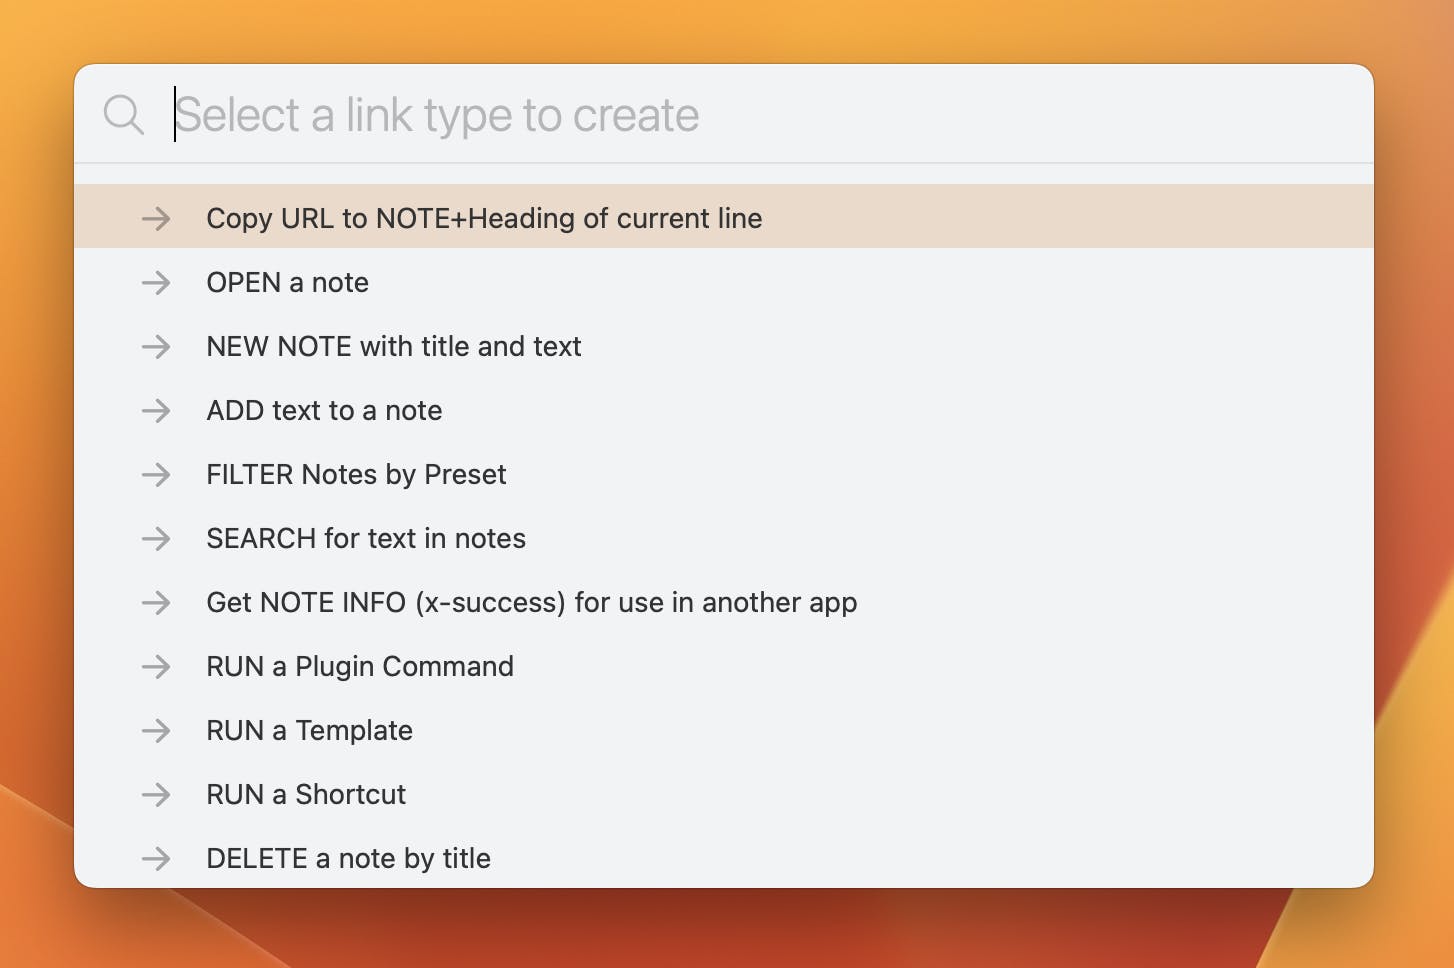Click arrow icon next to NEW NOTE

click(x=156, y=346)
